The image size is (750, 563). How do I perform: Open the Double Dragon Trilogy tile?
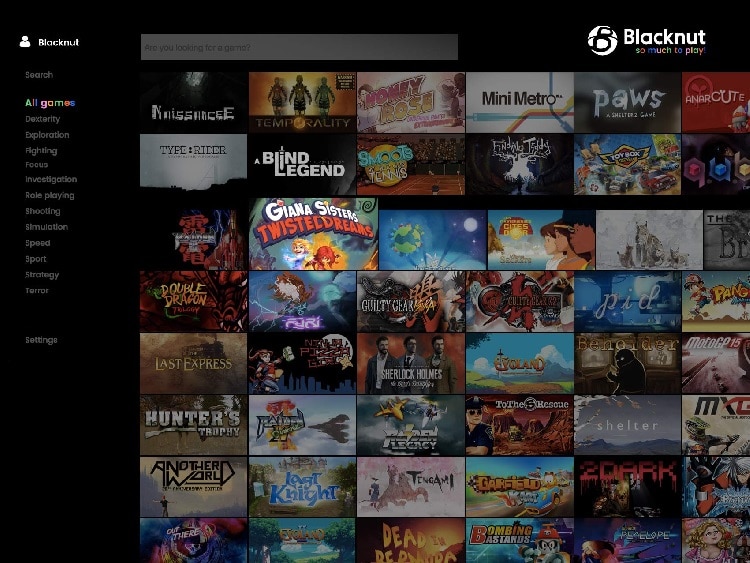pyautogui.click(x=194, y=301)
